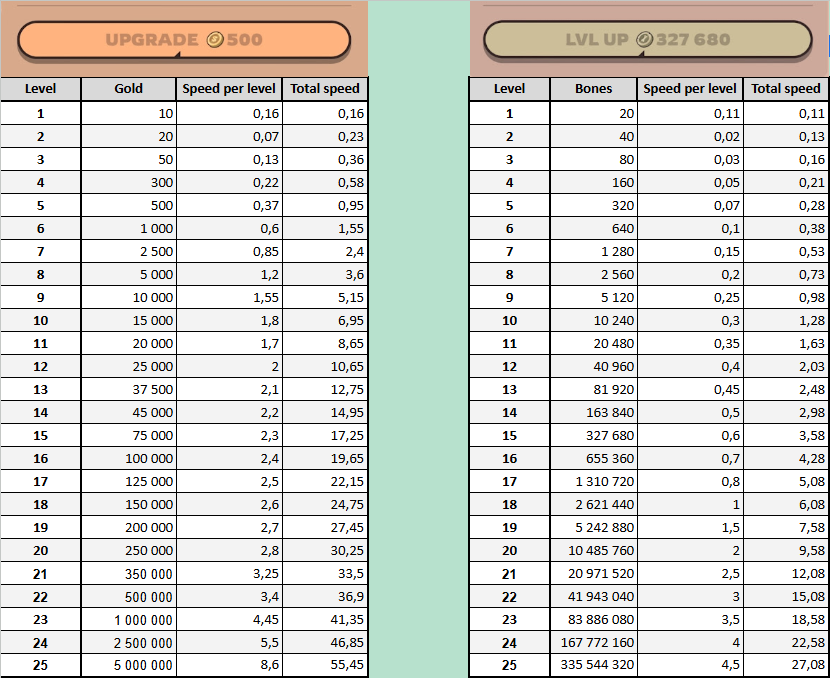Viewport: 830px width, 678px height.
Task: Click the gold coin icon on UPGRADE button
Action: [215, 40]
